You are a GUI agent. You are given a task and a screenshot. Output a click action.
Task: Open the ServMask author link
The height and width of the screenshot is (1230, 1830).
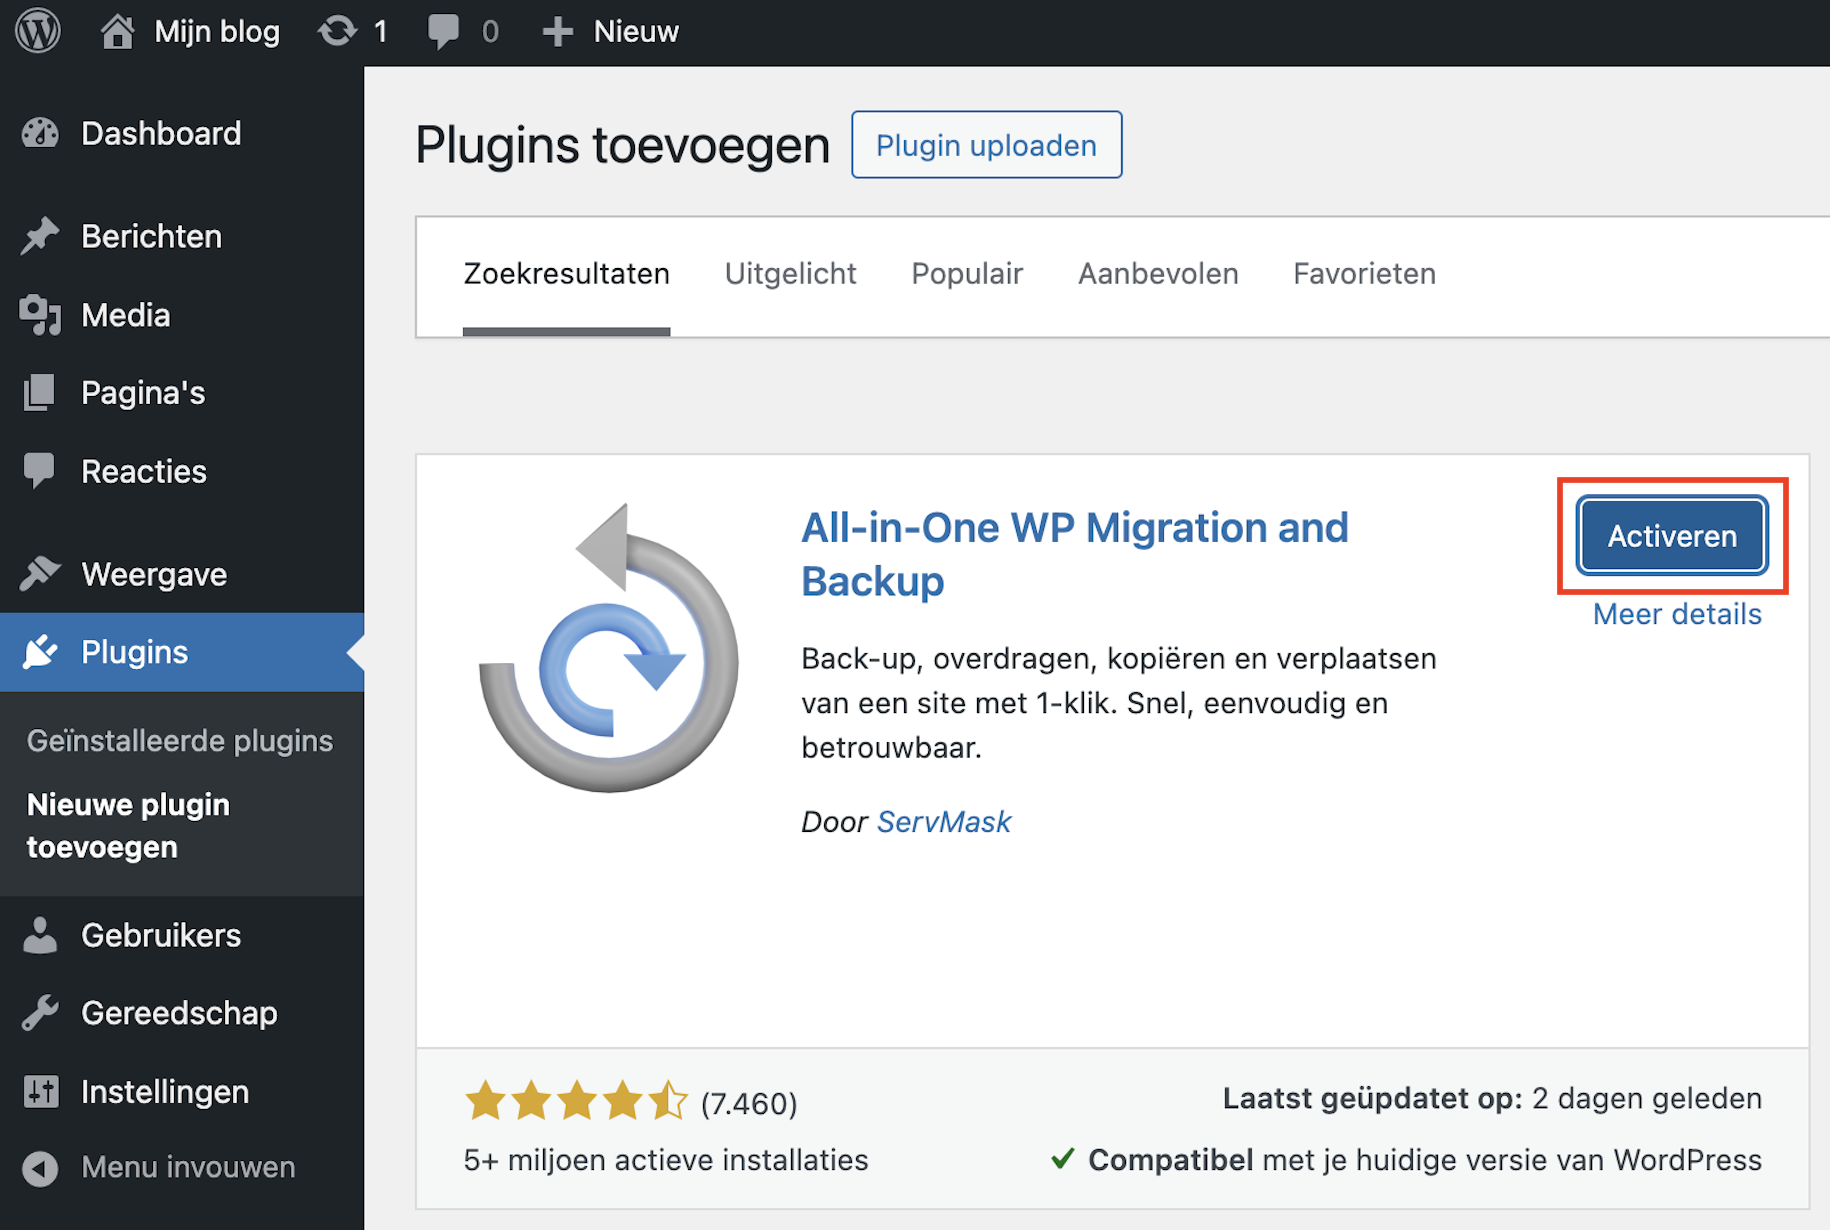coord(943,822)
